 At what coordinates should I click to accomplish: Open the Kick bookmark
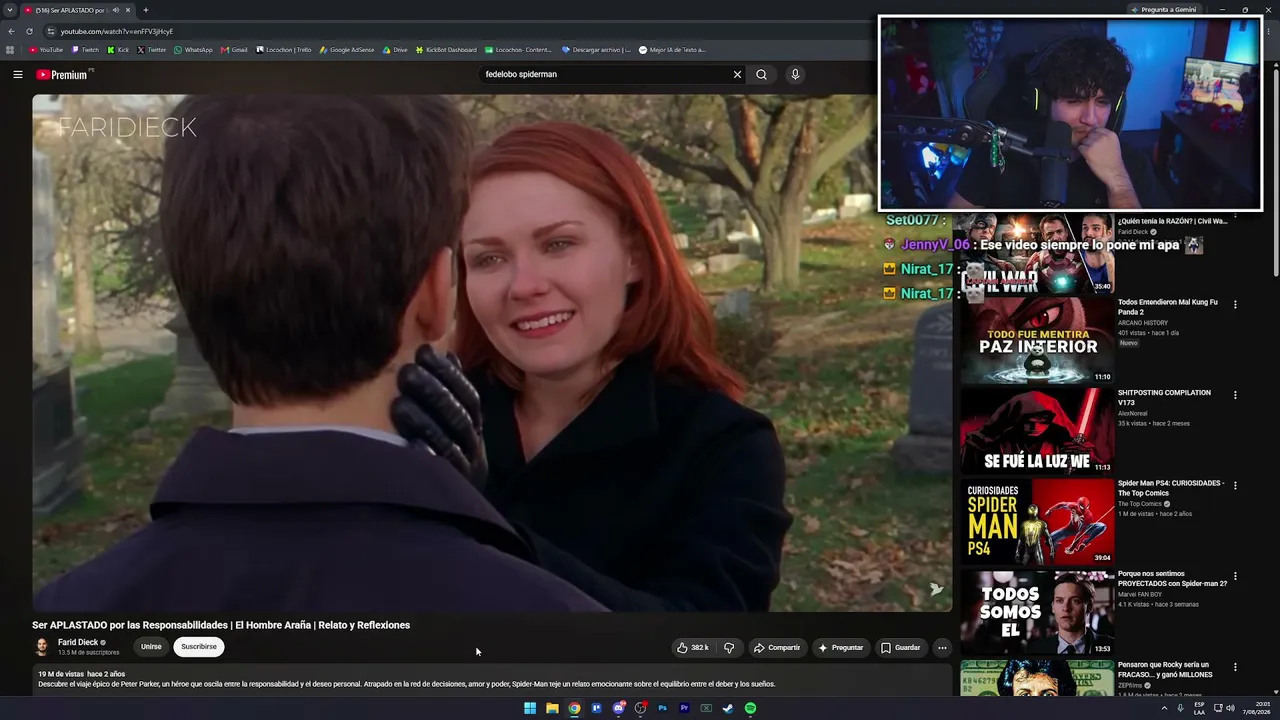coord(119,50)
